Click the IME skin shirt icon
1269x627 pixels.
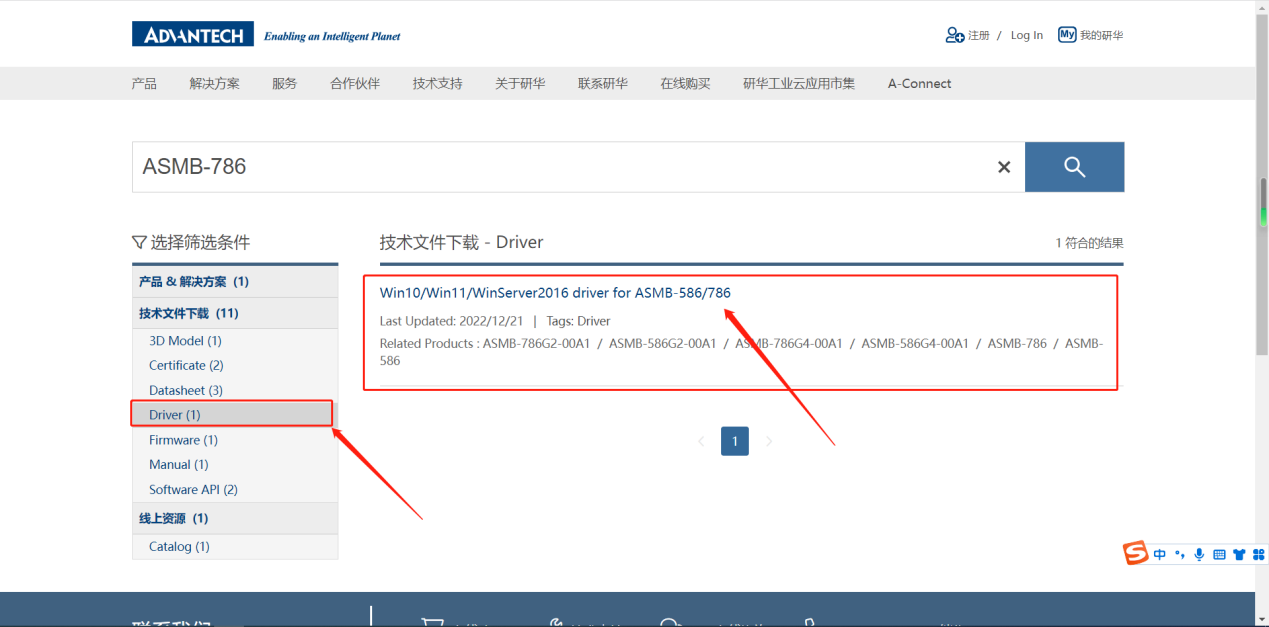click(x=1240, y=554)
